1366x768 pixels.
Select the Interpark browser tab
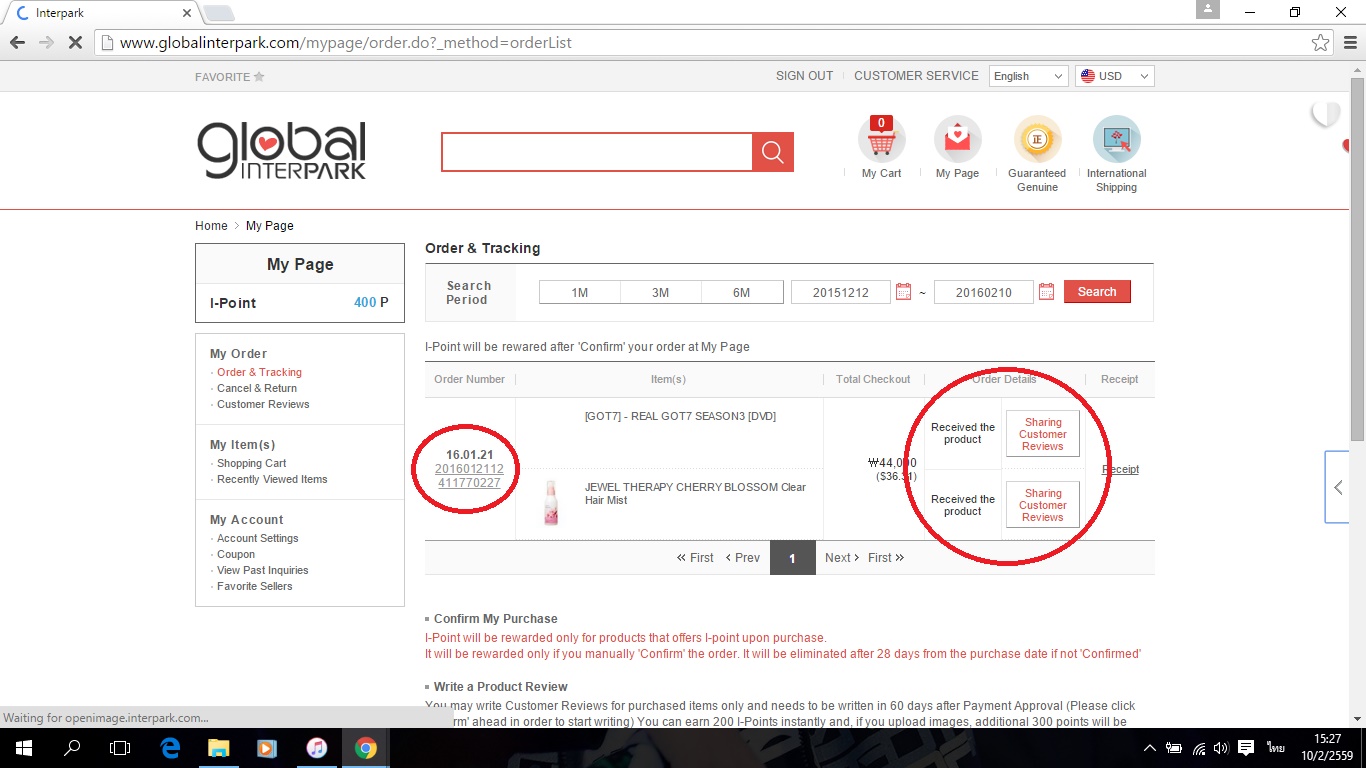(x=100, y=13)
